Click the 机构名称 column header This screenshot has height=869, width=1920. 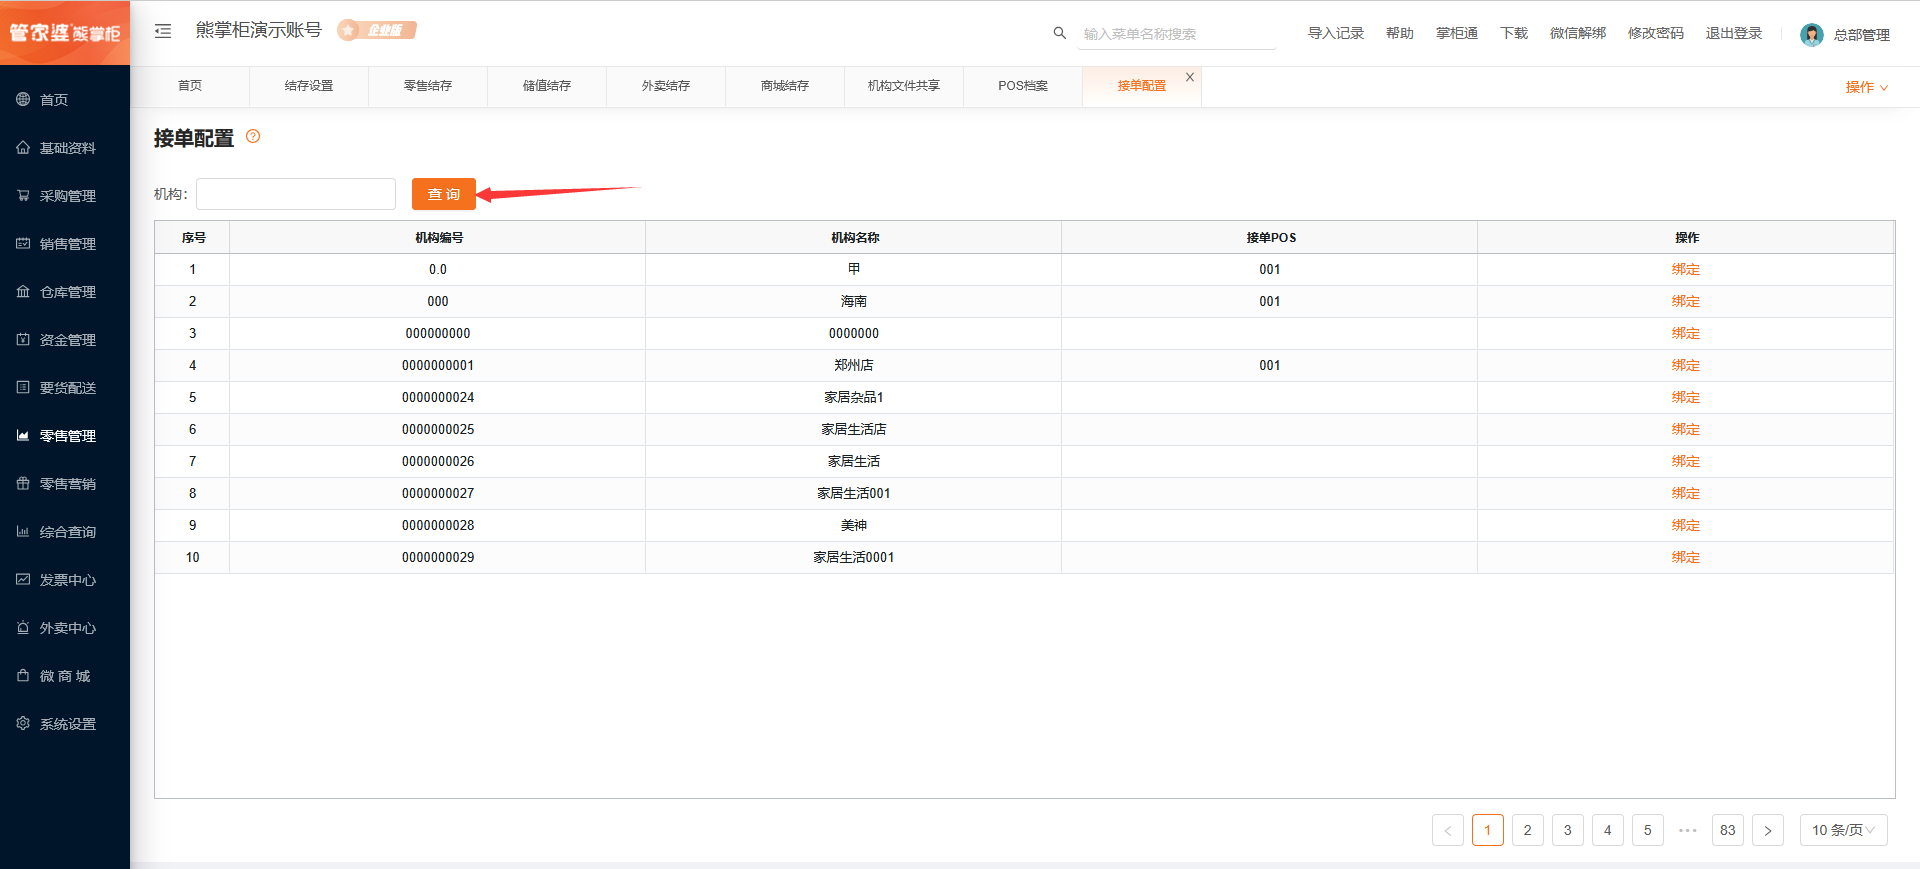click(854, 238)
